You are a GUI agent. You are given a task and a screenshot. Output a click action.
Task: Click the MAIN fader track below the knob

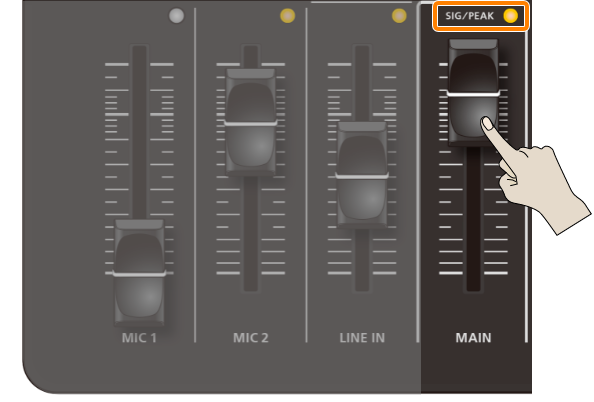(473, 219)
